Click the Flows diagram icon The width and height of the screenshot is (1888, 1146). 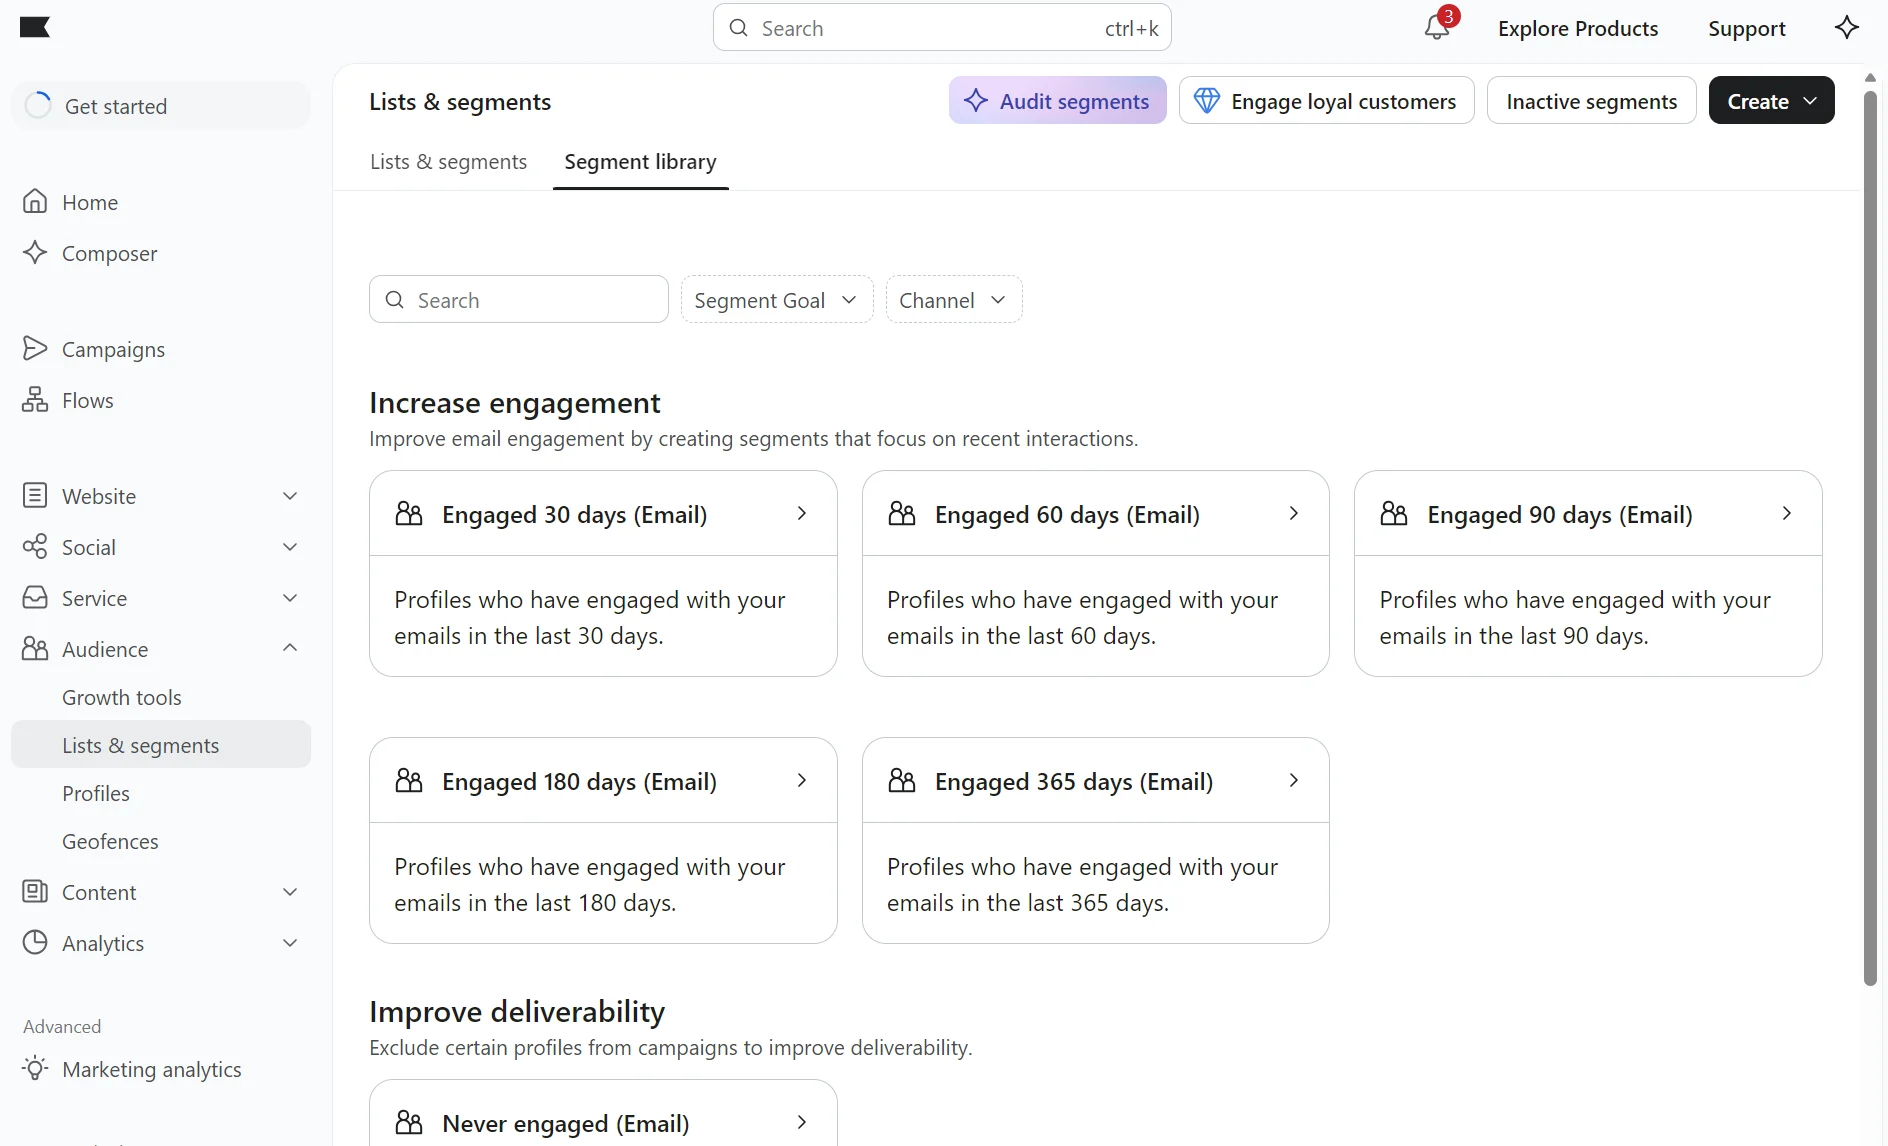[35, 400]
